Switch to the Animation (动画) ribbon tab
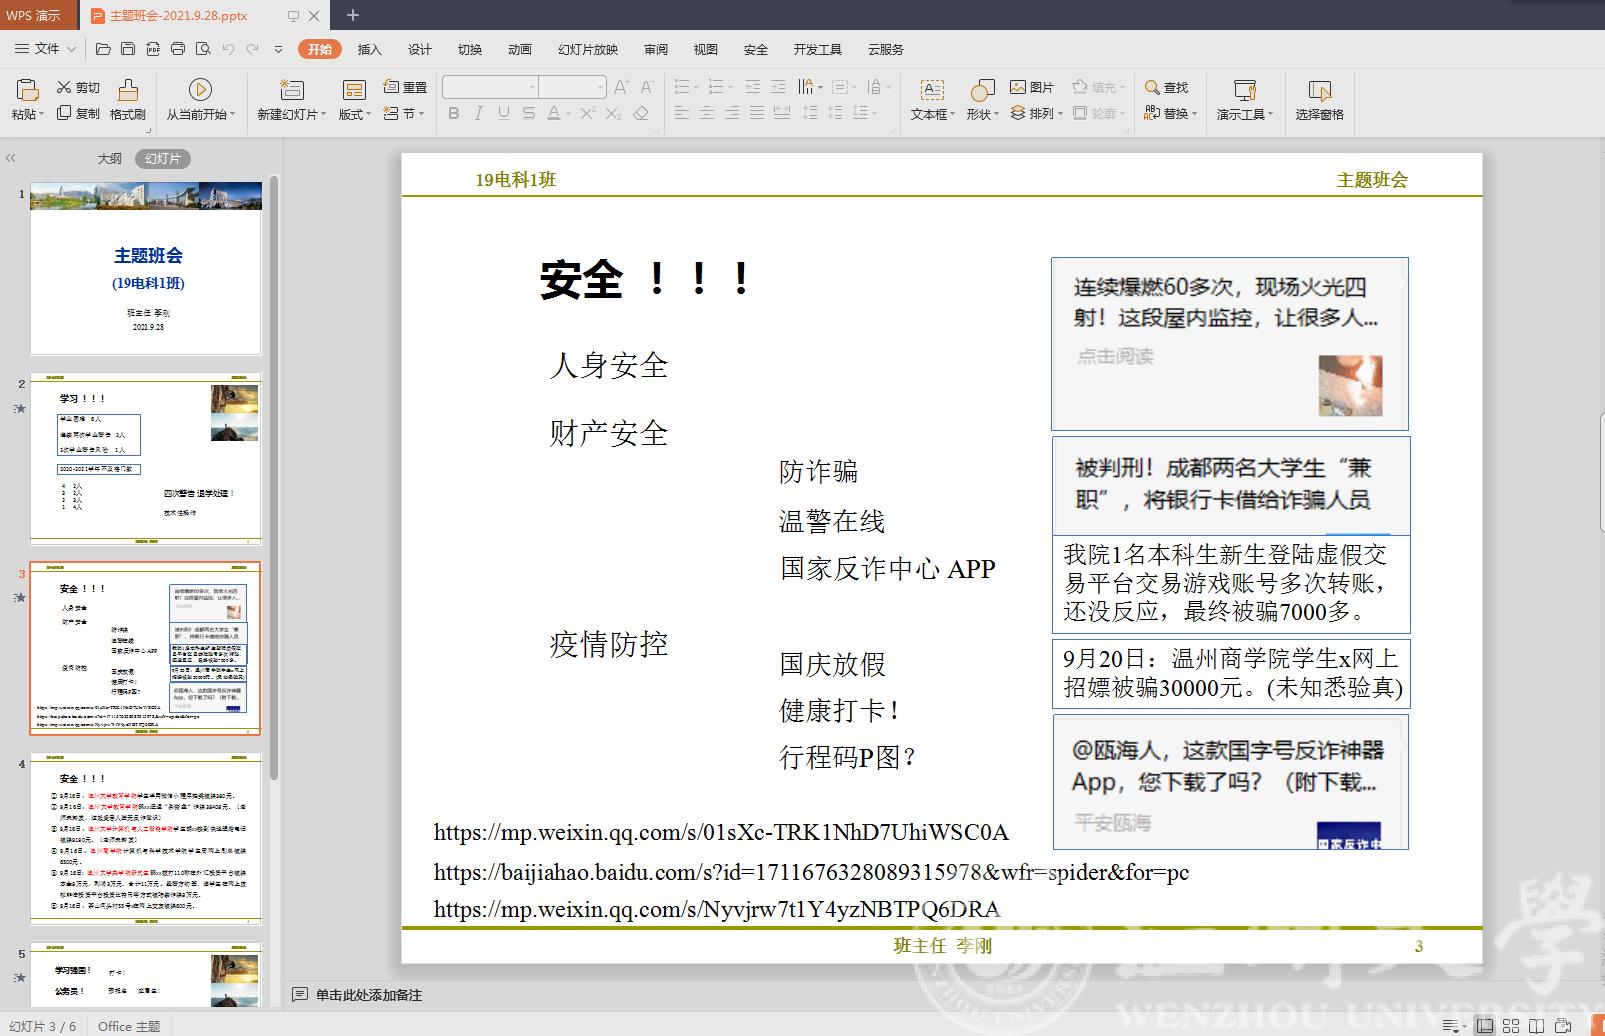Viewport: 1605px width, 1036px height. (519, 49)
